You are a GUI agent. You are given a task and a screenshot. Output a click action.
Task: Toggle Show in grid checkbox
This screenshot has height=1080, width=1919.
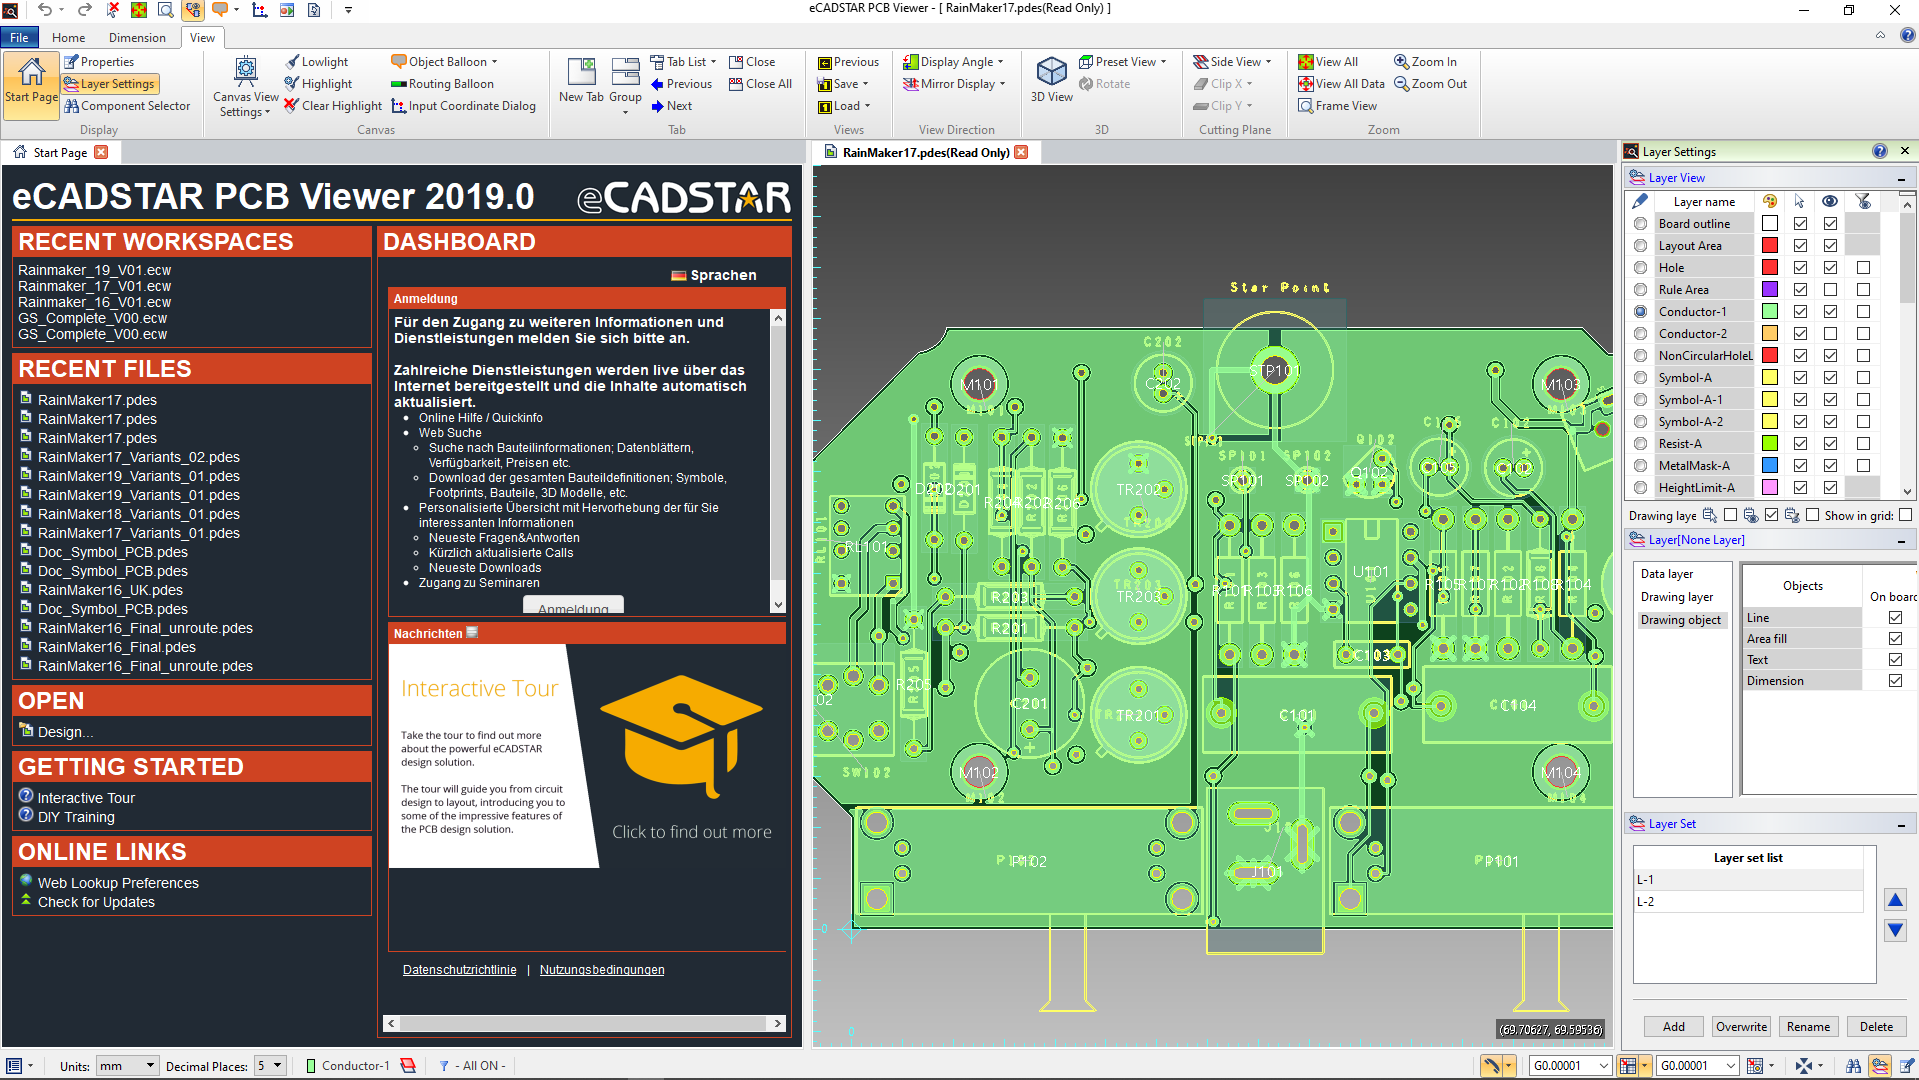1905,515
